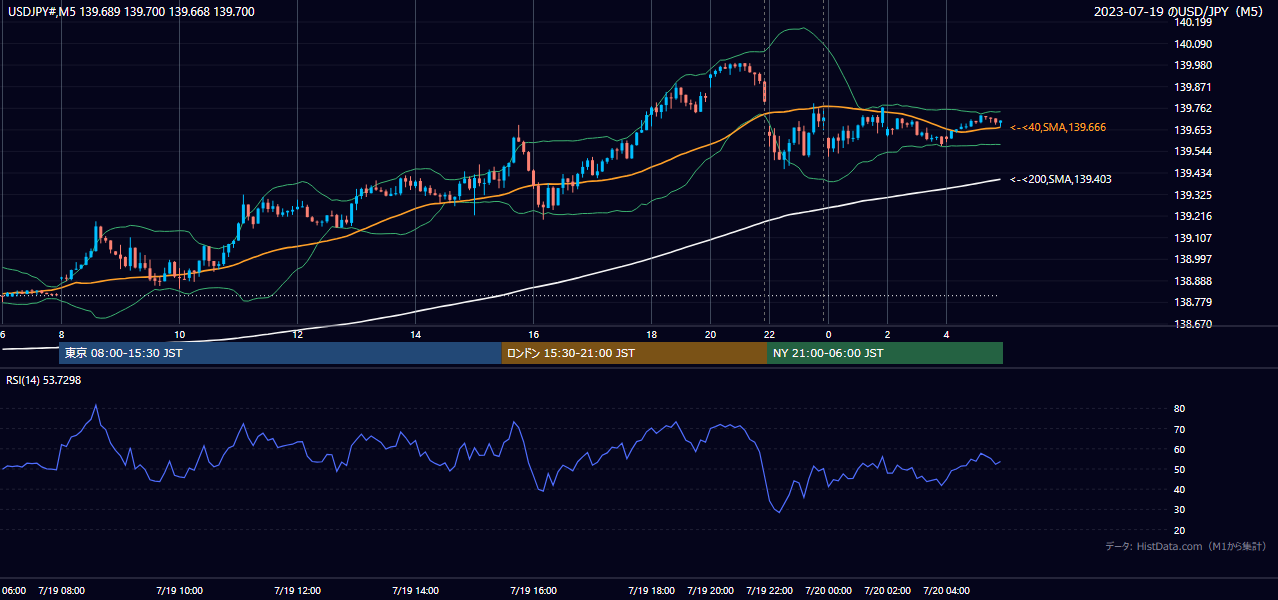This screenshot has height=600, width=1278.
Task: Click price axis value 139.762
Action: (x=1194, y=109)
